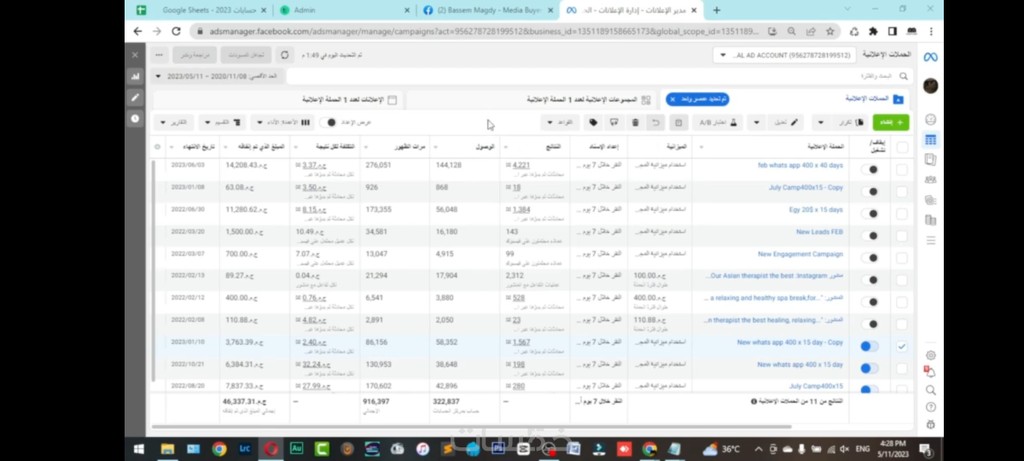1024x461 pixels.
Task: Switch to the ad sets tab
Action: click(x=590, y=99)
